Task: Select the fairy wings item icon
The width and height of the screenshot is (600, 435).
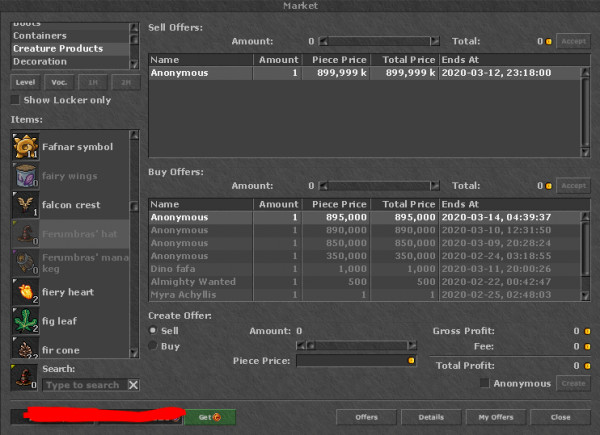Action: (26, 176)
